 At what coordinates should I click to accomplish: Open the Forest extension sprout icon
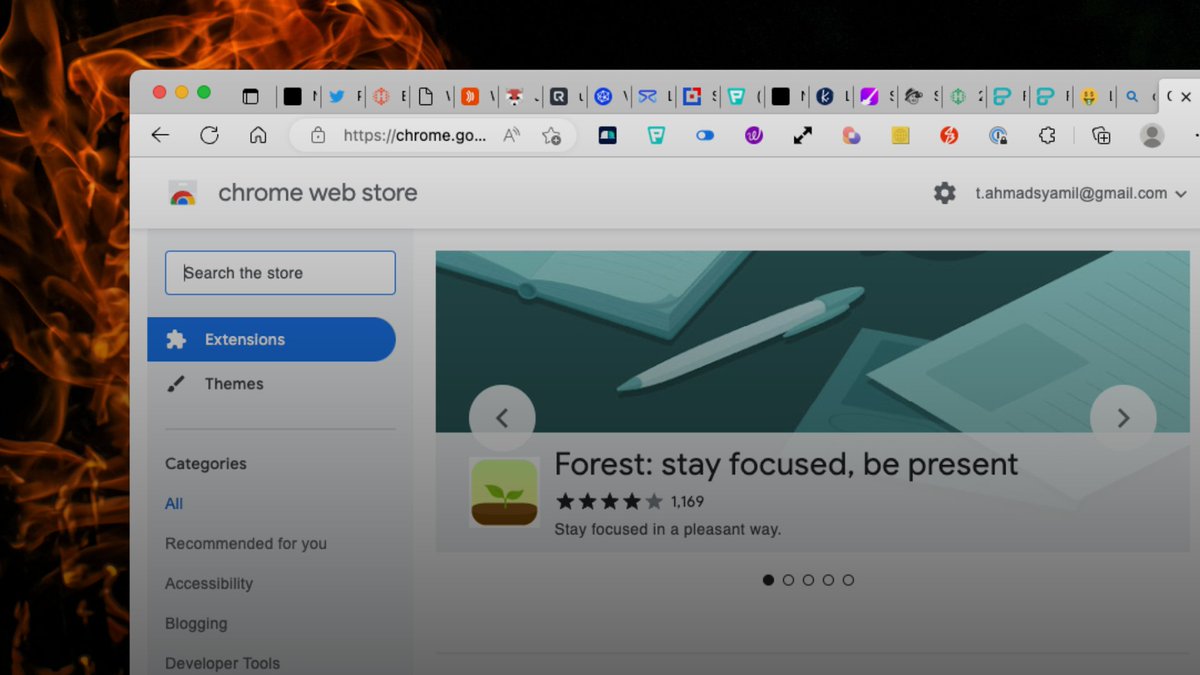[504, 492]
